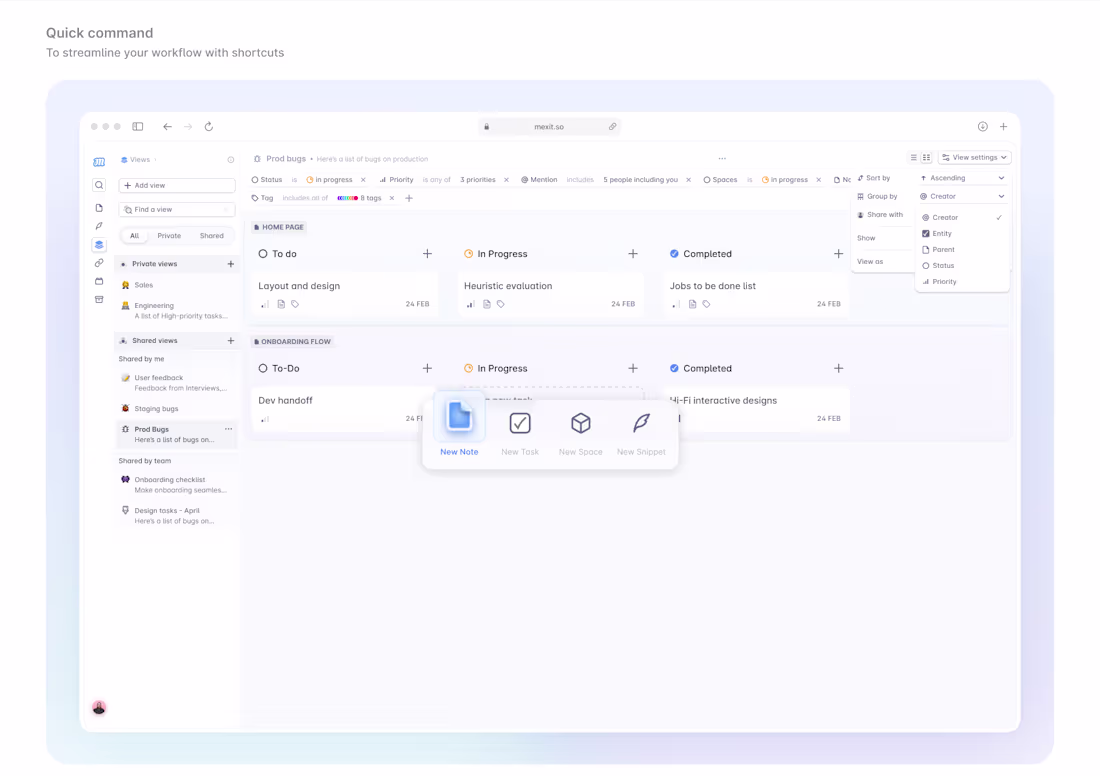This screenshot has height=776, width=1100.
Task: Open the Notes icon in the left rail
Action: (99, 206)
